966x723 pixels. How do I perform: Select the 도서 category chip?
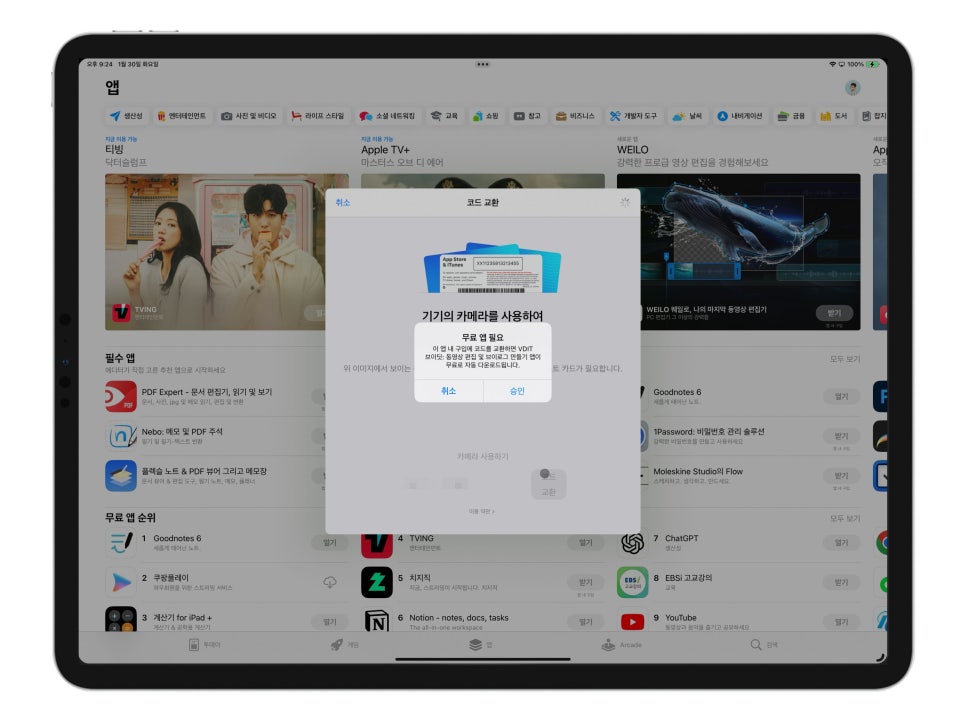point(834,116)
